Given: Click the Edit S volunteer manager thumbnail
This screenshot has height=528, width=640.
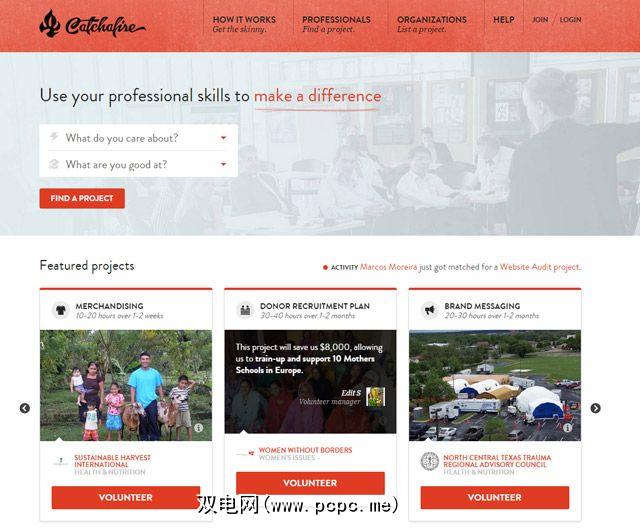Looking at the screenshot, I should (376, 397).
